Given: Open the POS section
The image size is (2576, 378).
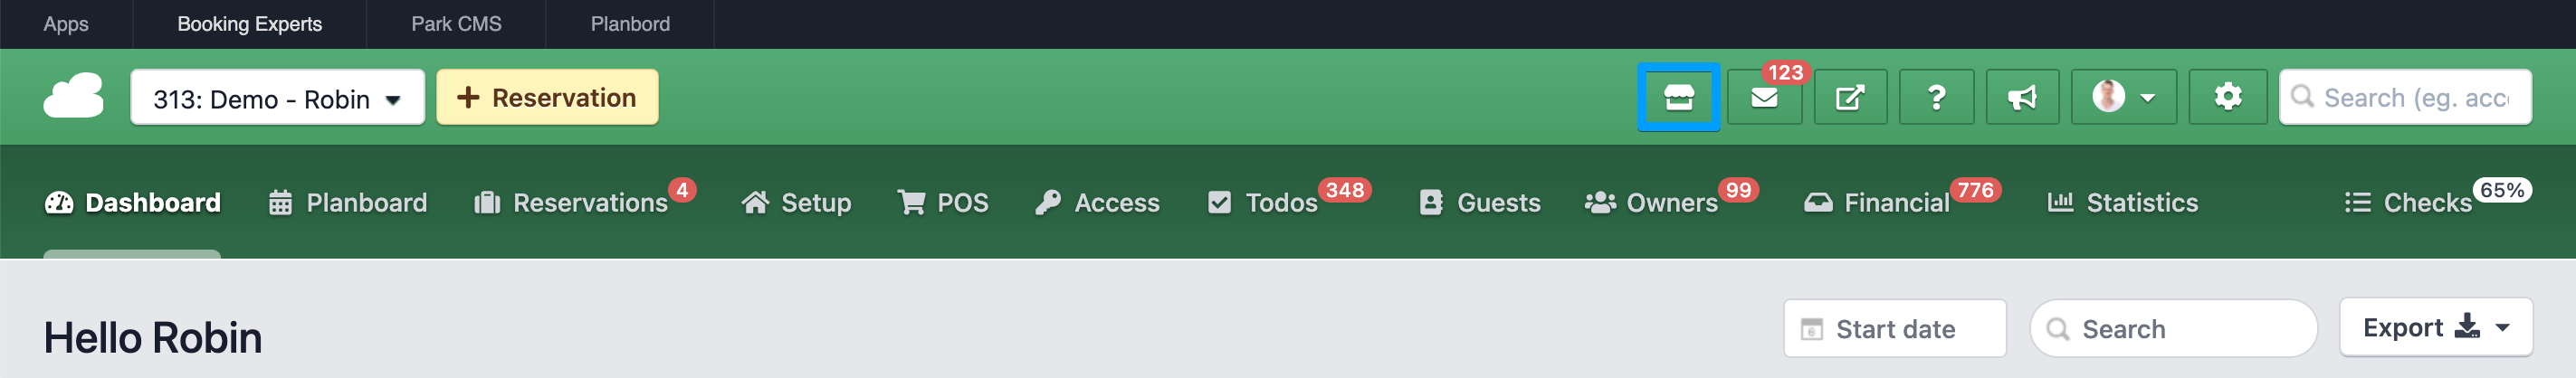Looking at the screenshot, I should (x=943, y=203).
